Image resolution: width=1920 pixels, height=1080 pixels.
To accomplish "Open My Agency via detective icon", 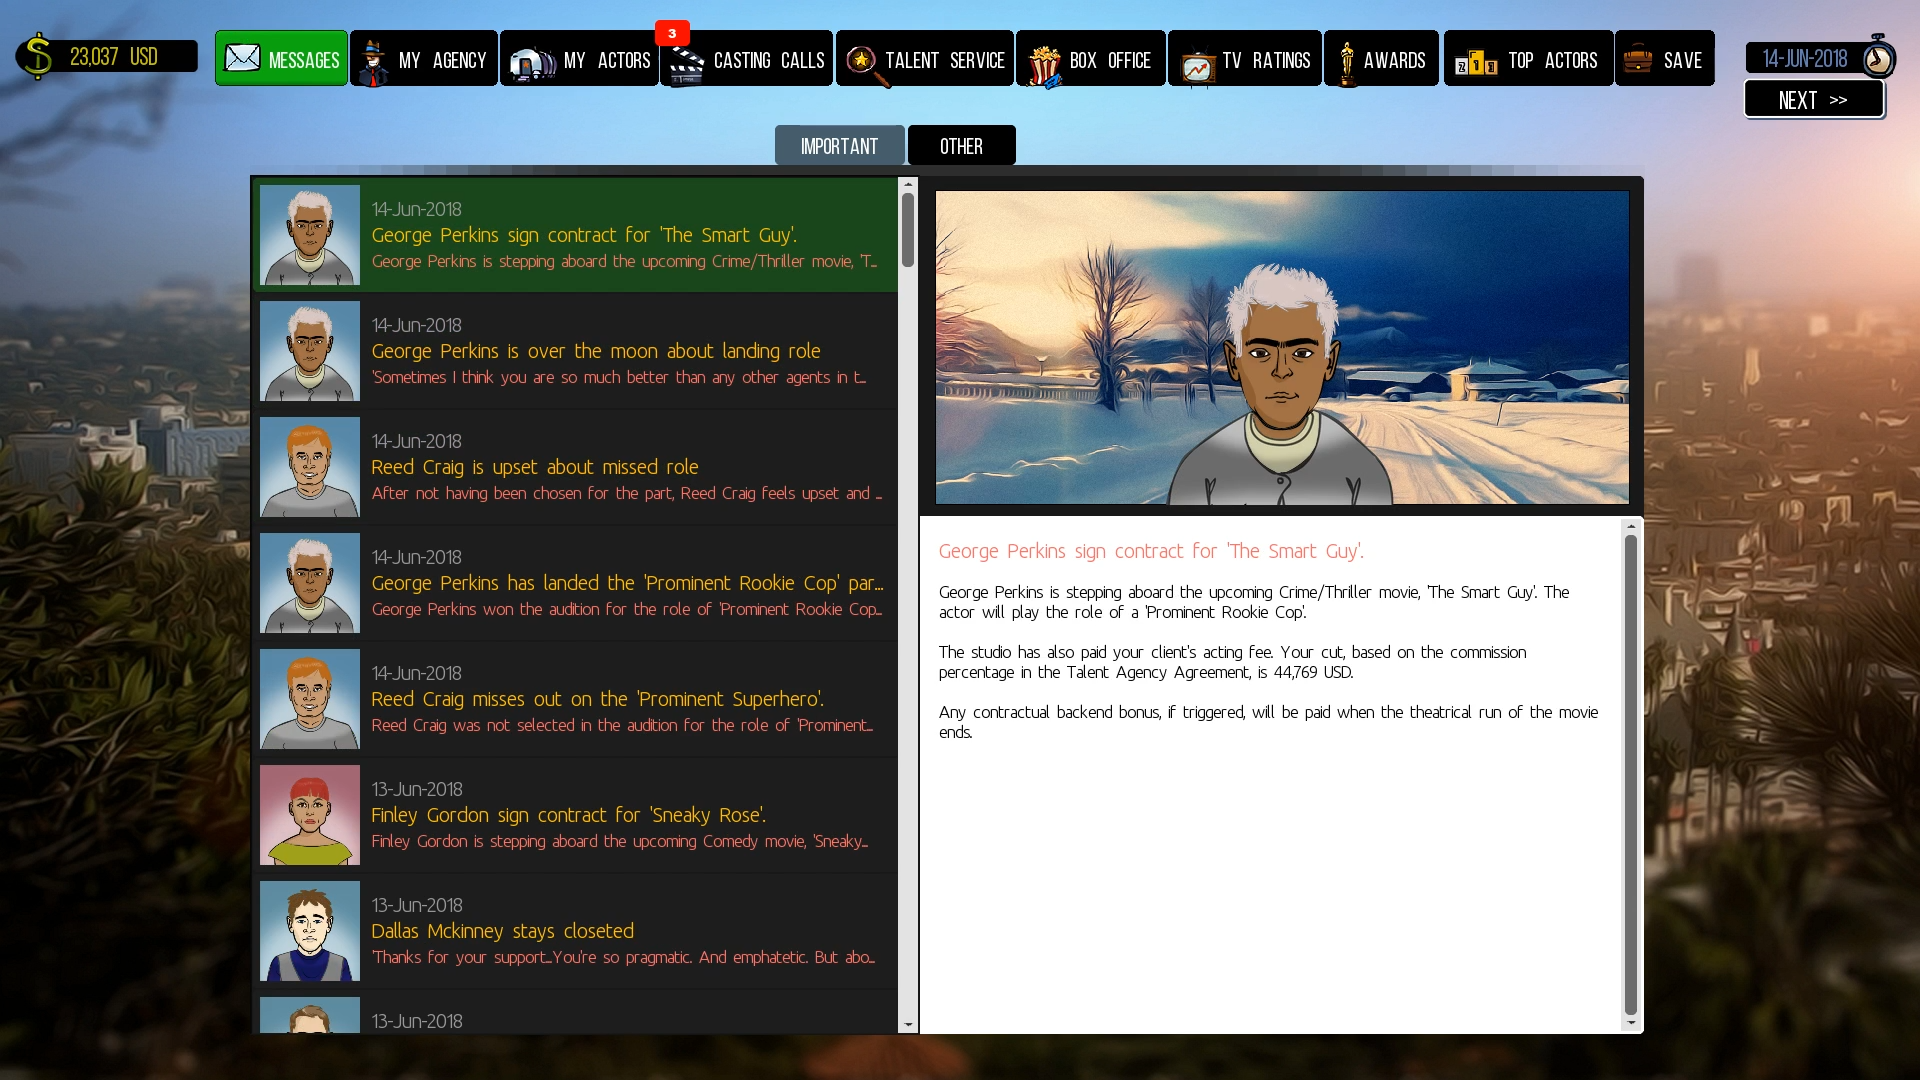I will point(373,62).
